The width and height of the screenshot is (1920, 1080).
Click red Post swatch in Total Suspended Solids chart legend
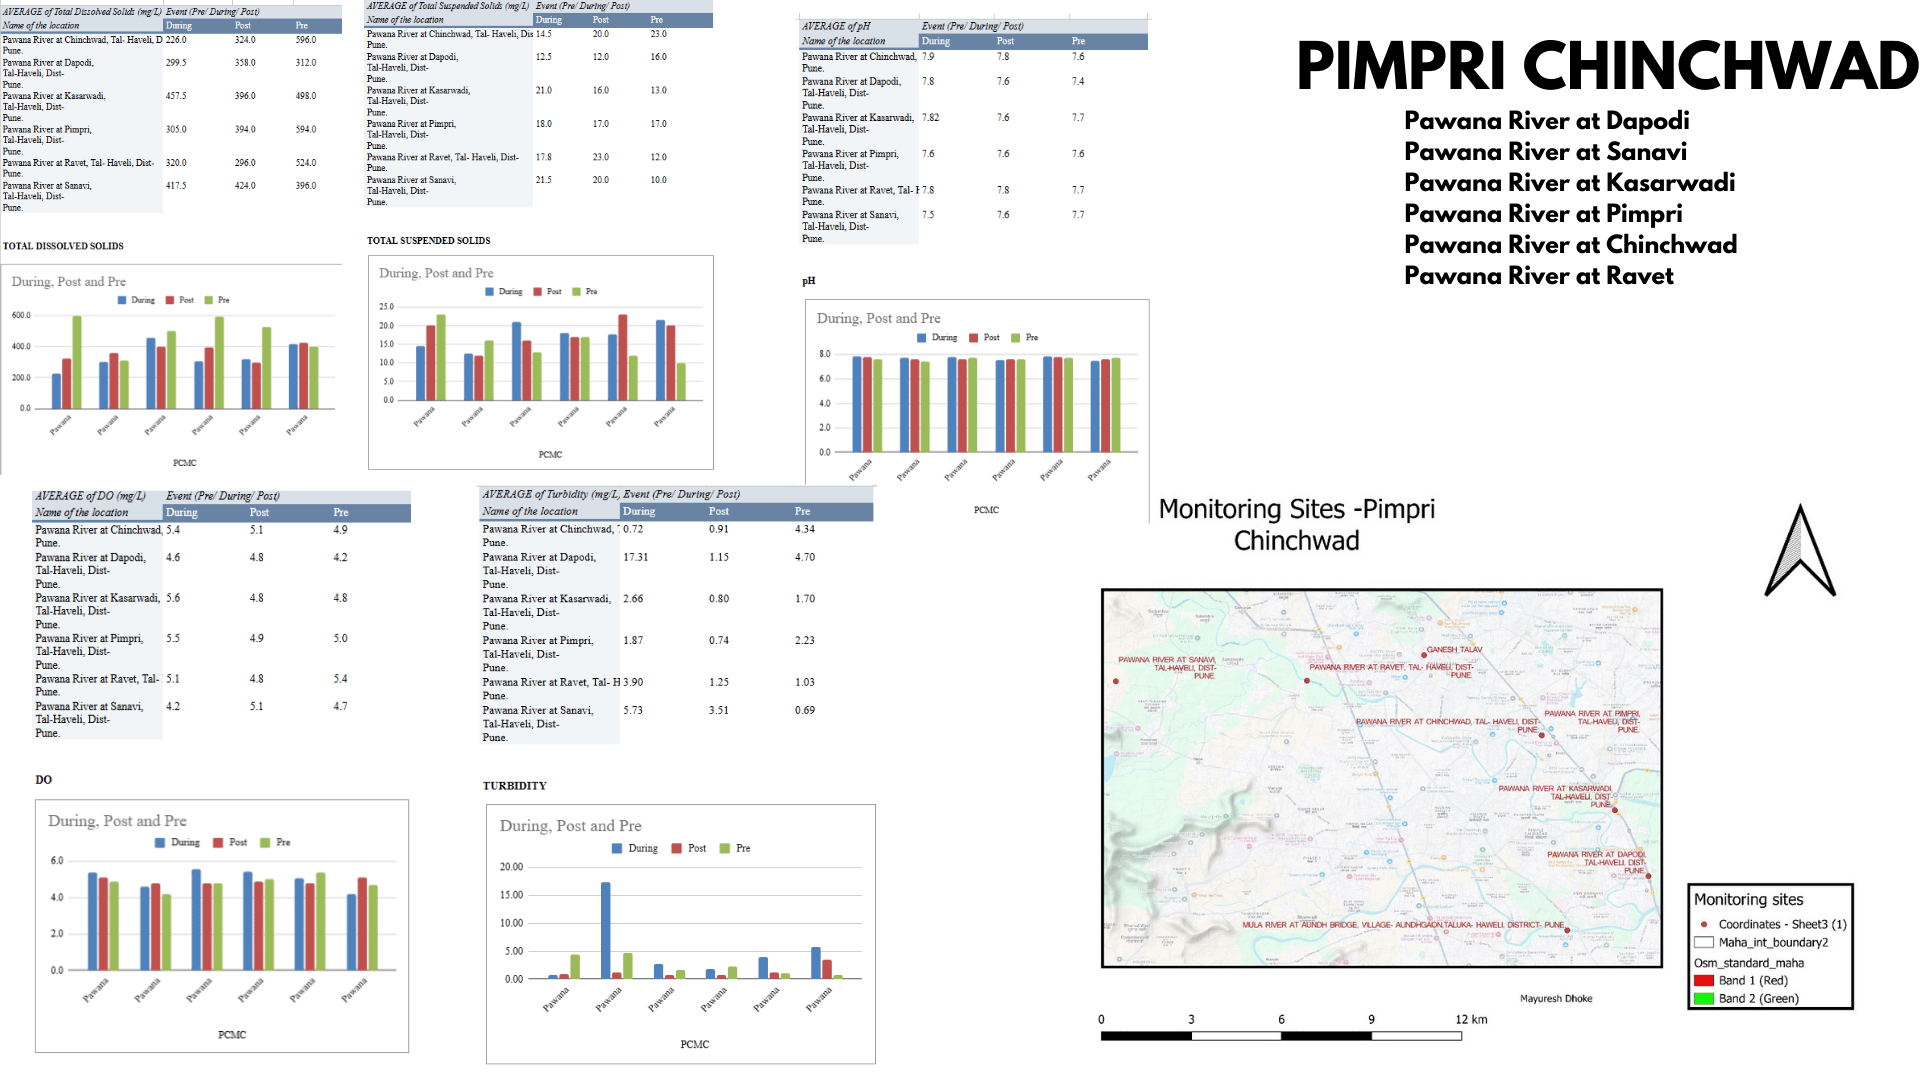[x=537, y=292]
